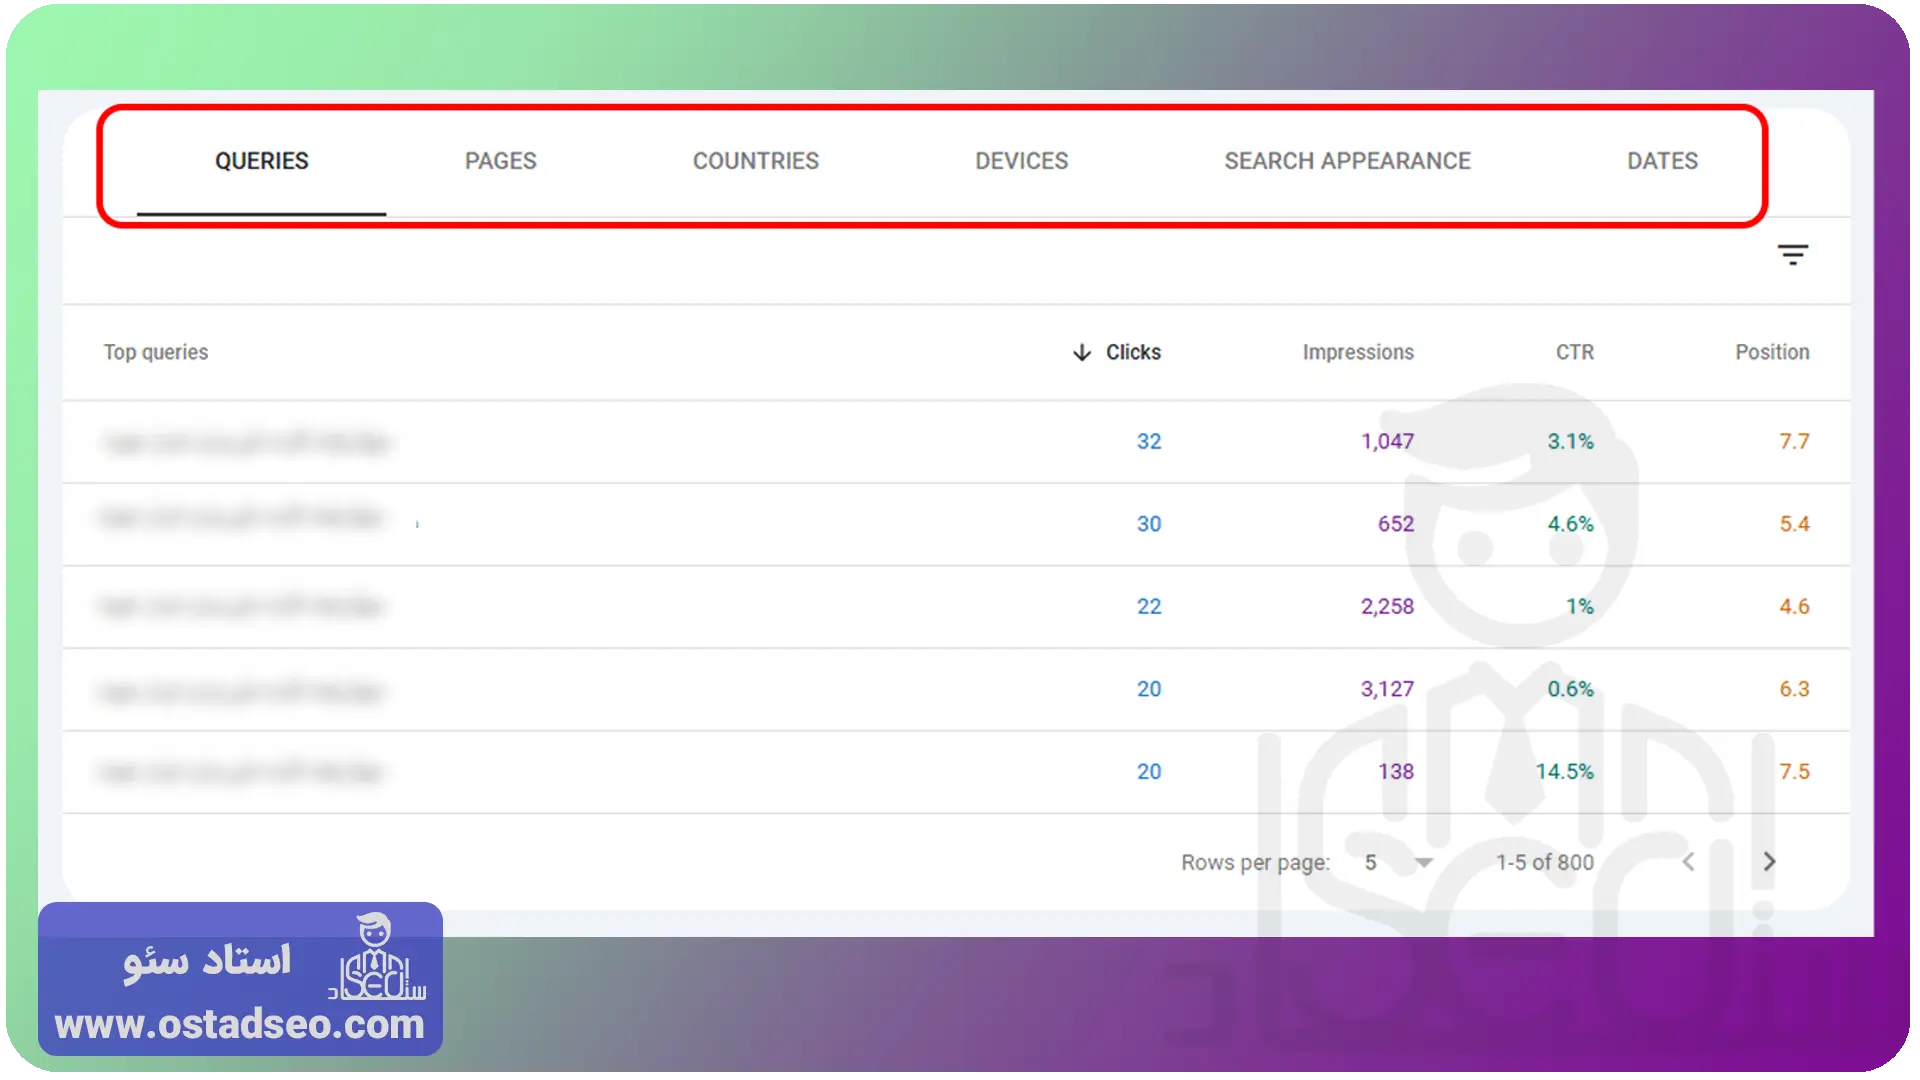This screenshot has width=1920, height=1080.
Task: Sort table by CTR column
Action: (x=1574, y=353)
